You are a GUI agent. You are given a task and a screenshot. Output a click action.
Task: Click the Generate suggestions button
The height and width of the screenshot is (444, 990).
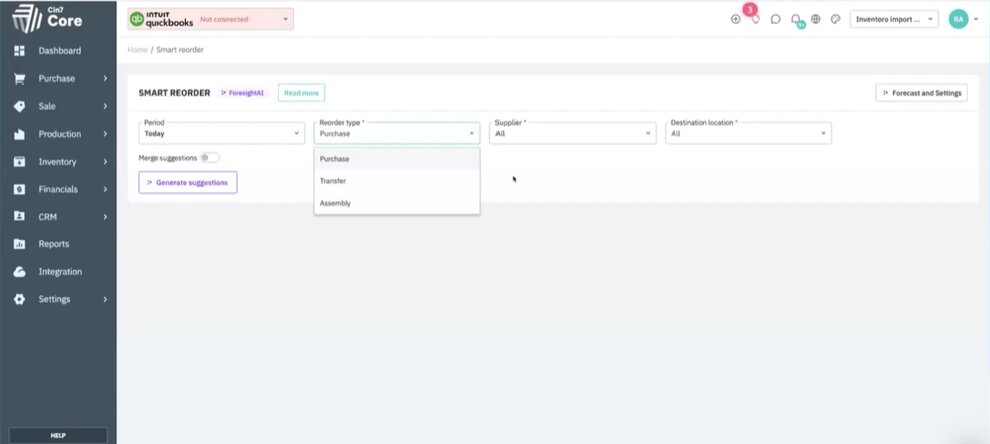pyautogui.click(x=188, y=183)
